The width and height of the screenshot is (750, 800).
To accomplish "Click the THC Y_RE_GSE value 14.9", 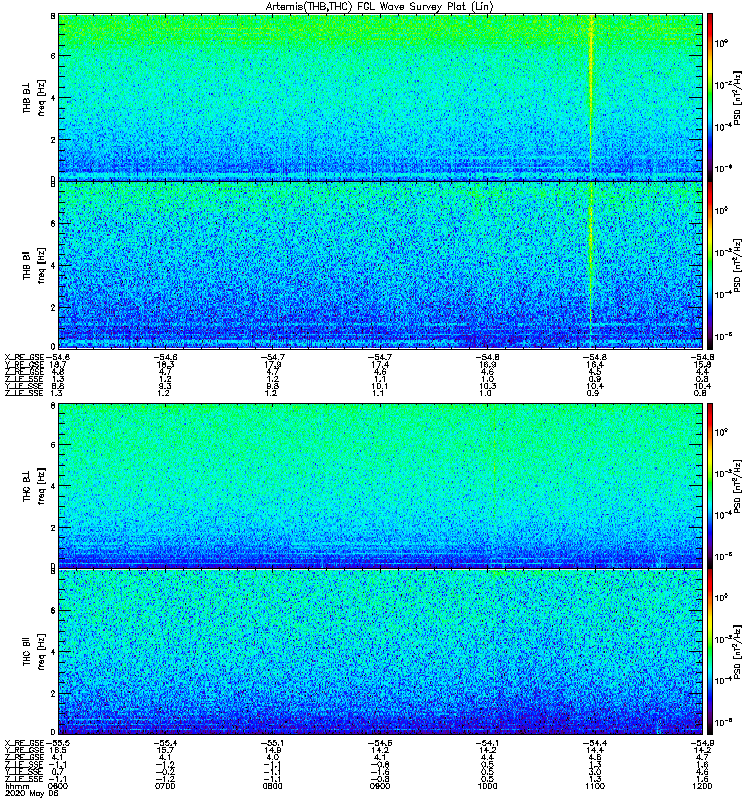I will point(272,750).
